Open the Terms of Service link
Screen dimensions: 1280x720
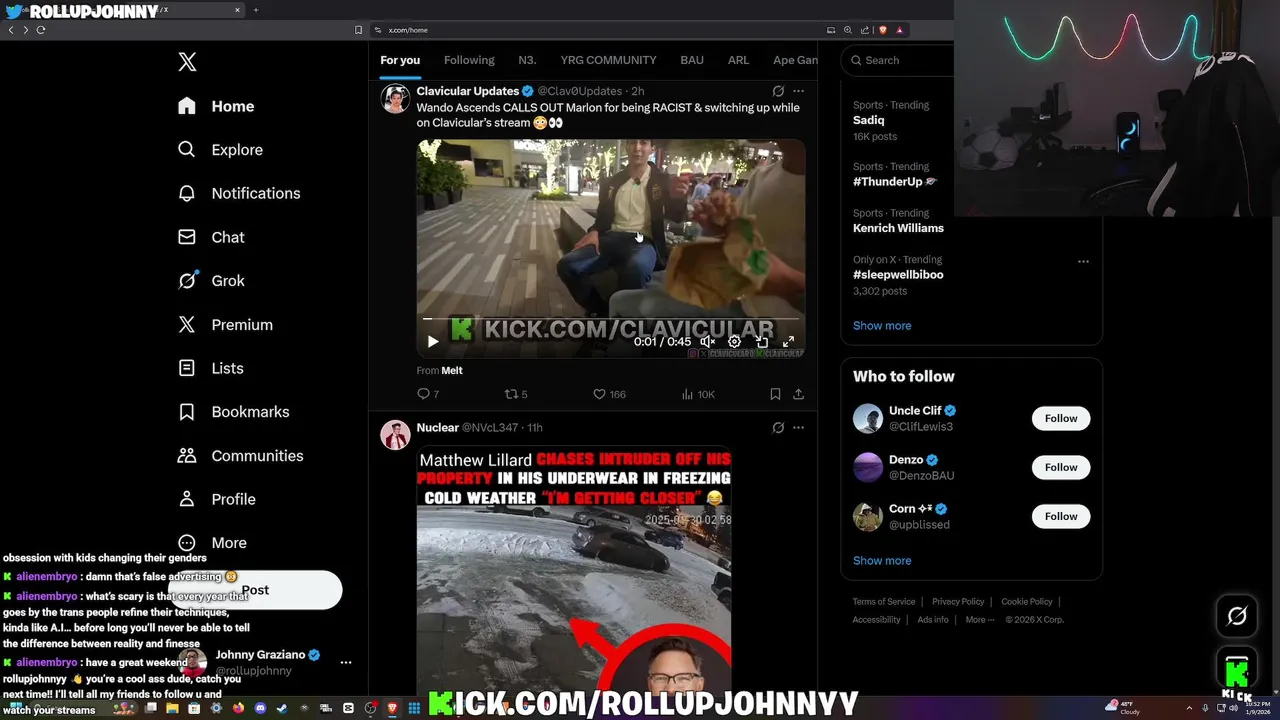884,602
